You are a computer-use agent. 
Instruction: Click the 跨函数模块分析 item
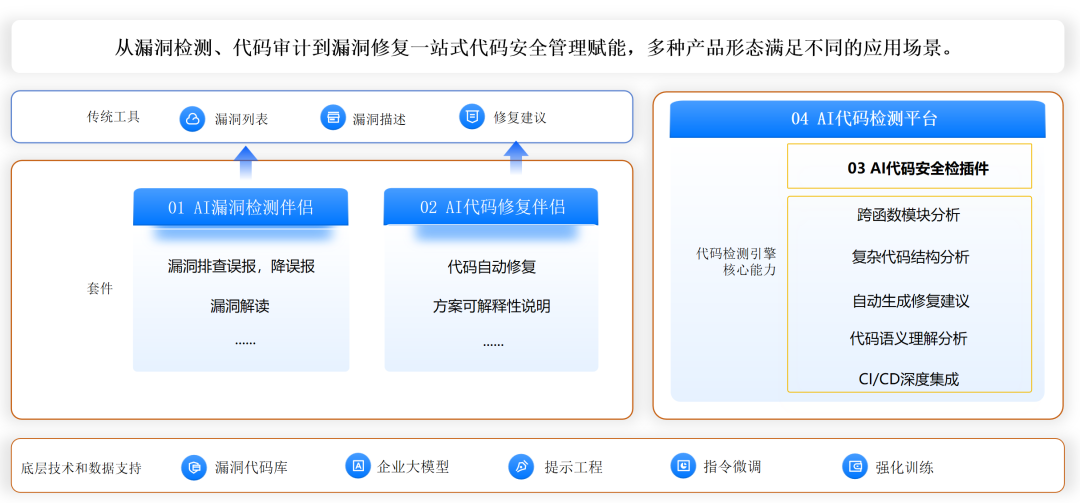909,215
